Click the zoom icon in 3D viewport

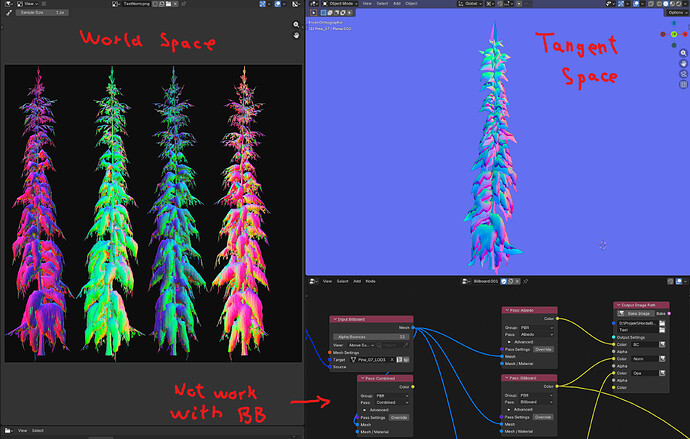[x=683, y=53]
